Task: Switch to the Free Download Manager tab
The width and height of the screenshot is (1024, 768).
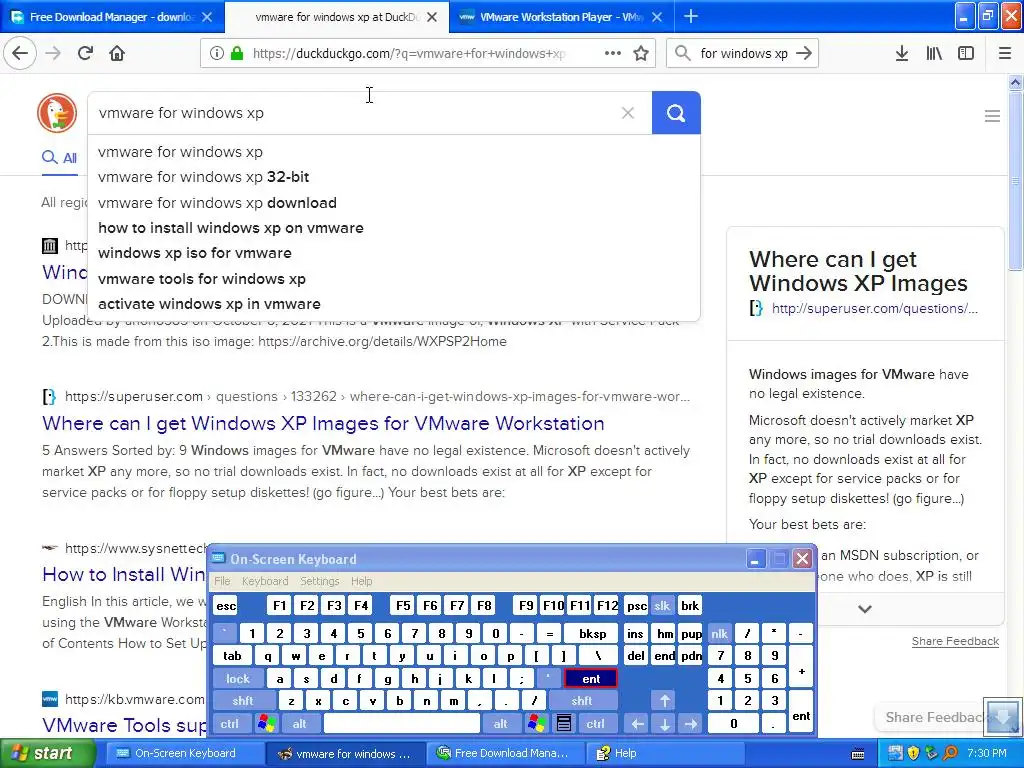Action: pyautogui.click(x=112, y=17)
